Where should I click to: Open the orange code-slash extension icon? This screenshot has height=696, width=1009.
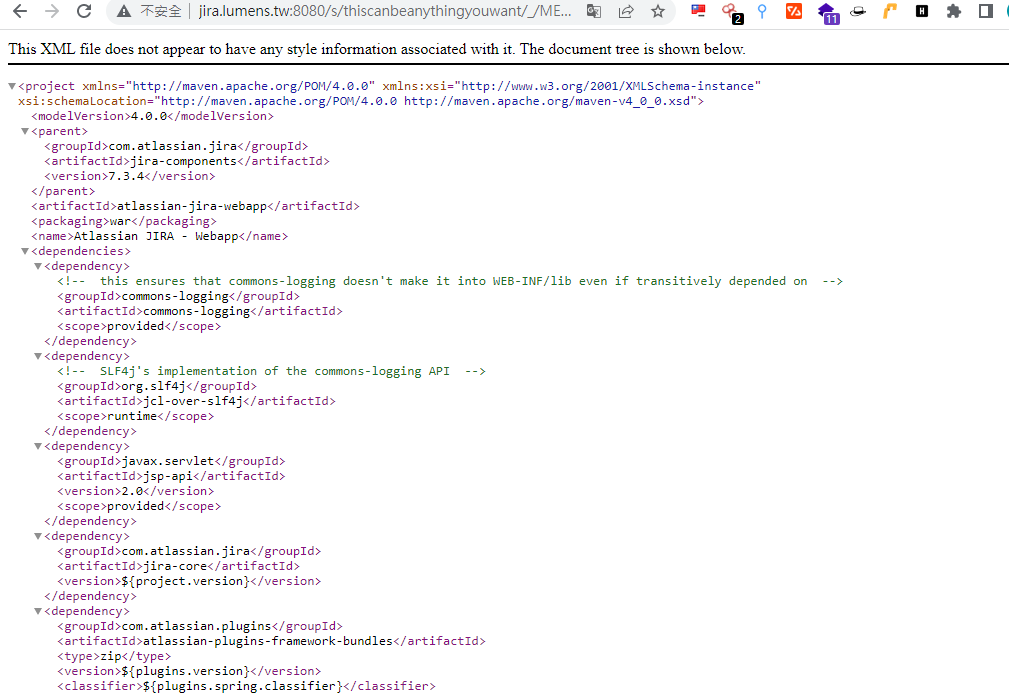pos(794,11)
